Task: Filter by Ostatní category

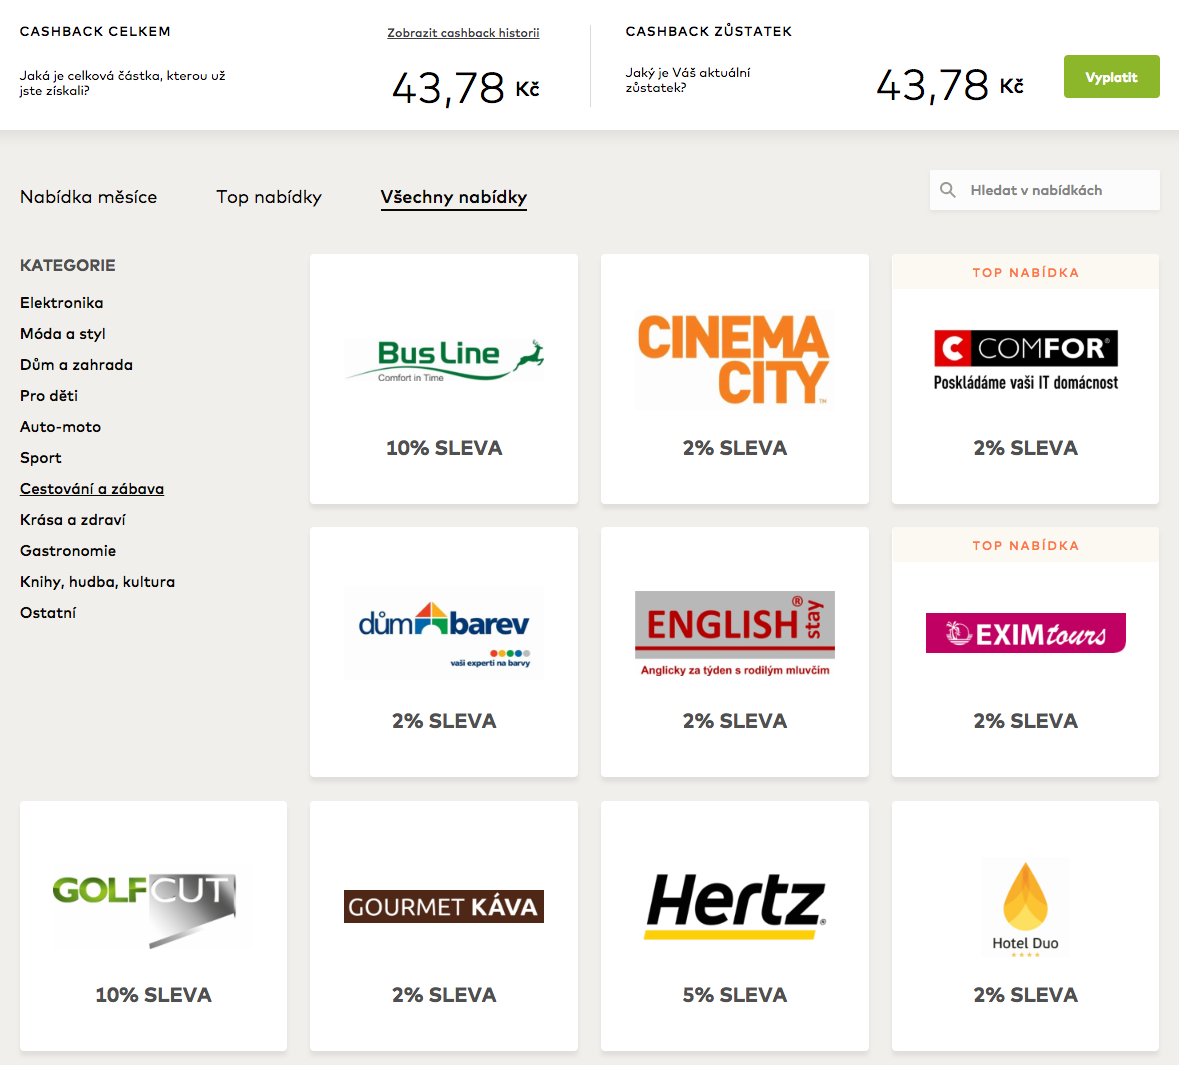Action: (x=48, y=613)
